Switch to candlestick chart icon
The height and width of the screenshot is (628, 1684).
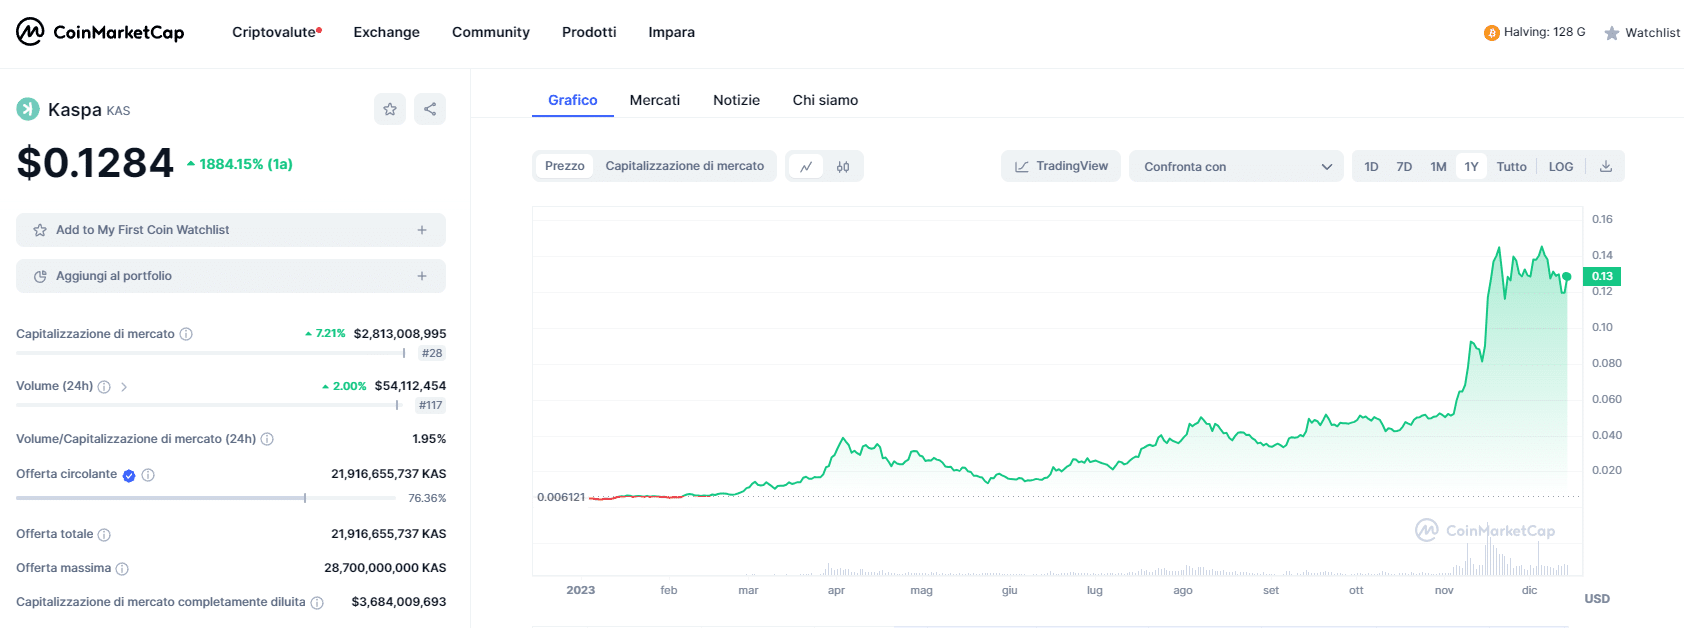point(843,167)
